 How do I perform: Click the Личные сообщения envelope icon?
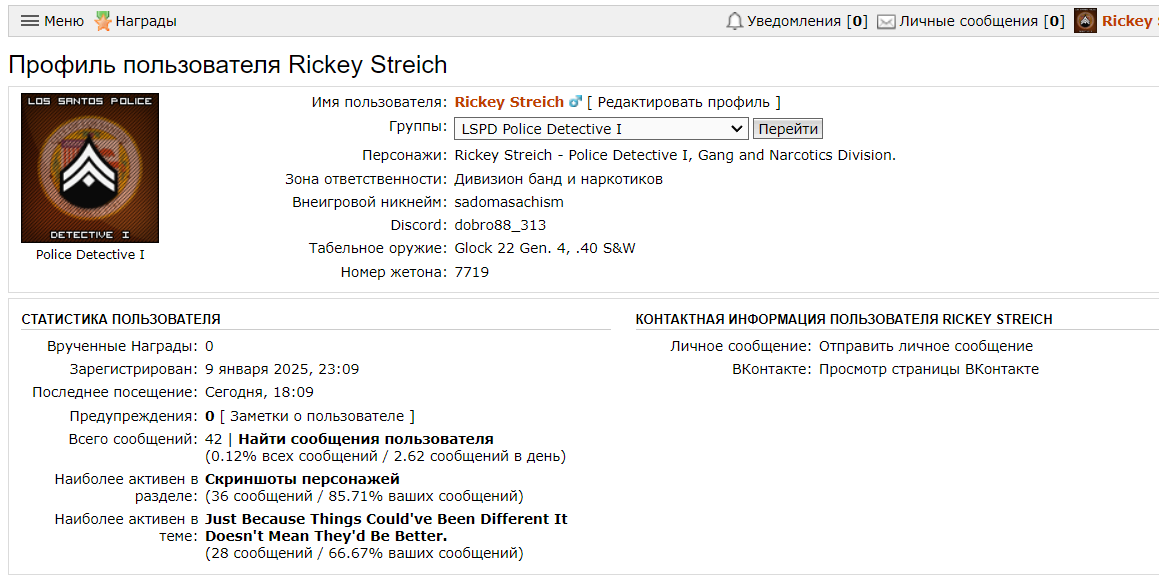(886, 21)
